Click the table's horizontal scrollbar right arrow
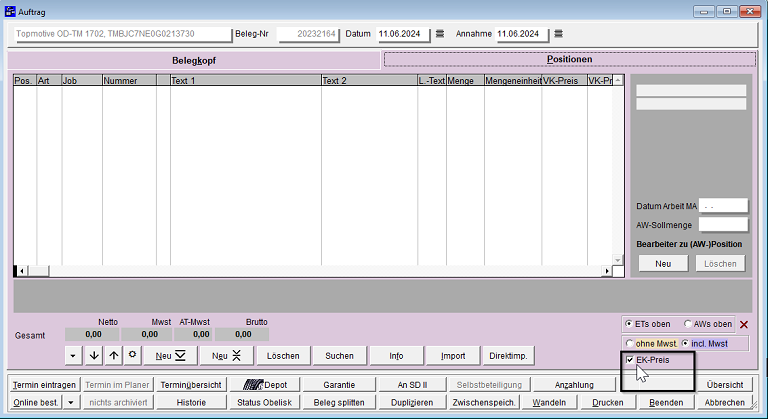Image resolution: width=768 pixels, height=419 pixels. pyautogui.click(x=607, y=271)
